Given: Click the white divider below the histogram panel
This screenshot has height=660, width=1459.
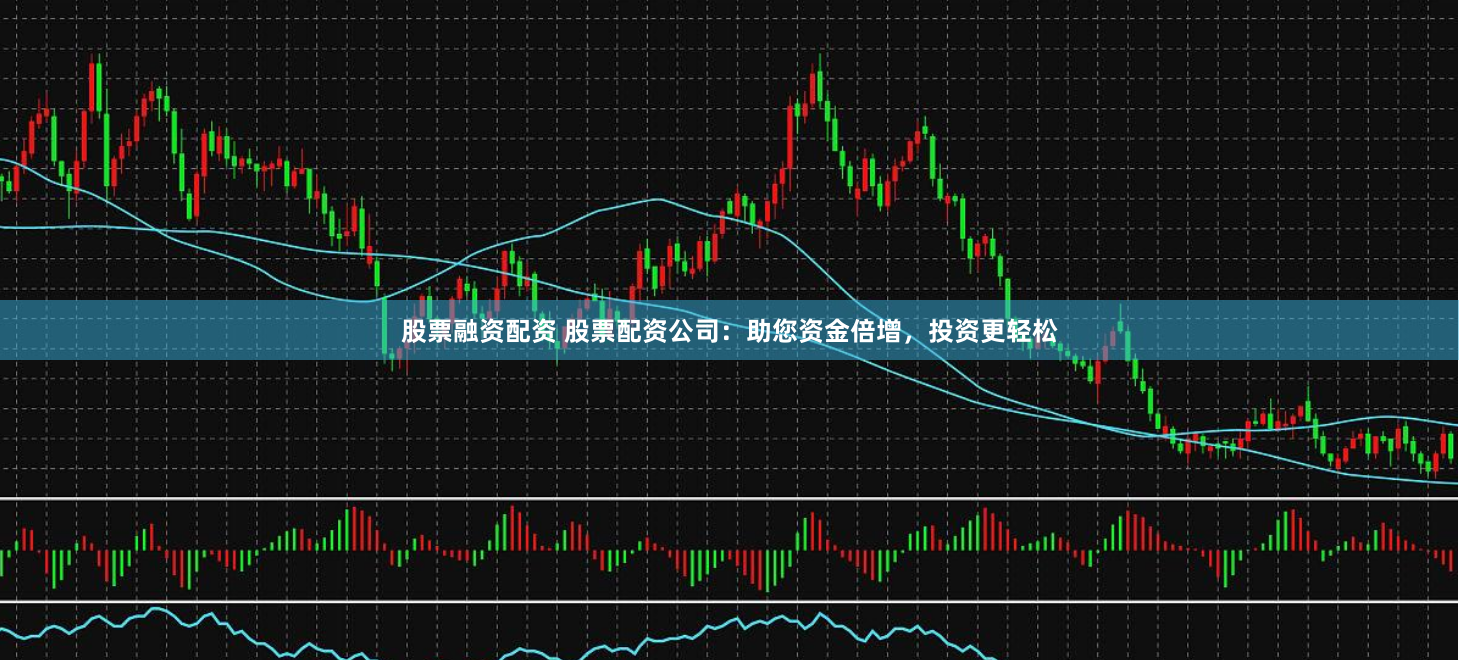Looking at the screenshot, I should point(729,601).
